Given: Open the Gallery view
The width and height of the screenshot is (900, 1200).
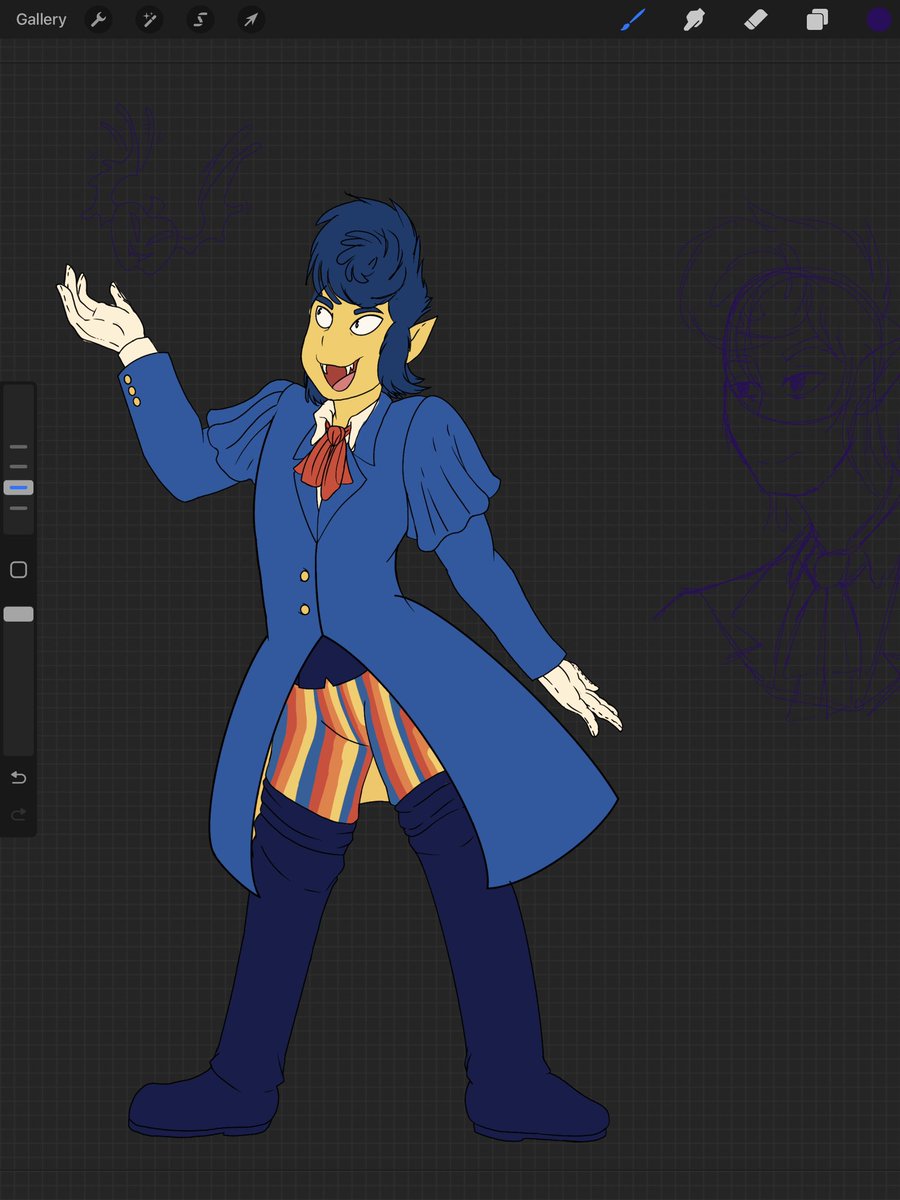Looking at the screenshot, I should click(41, 20).
